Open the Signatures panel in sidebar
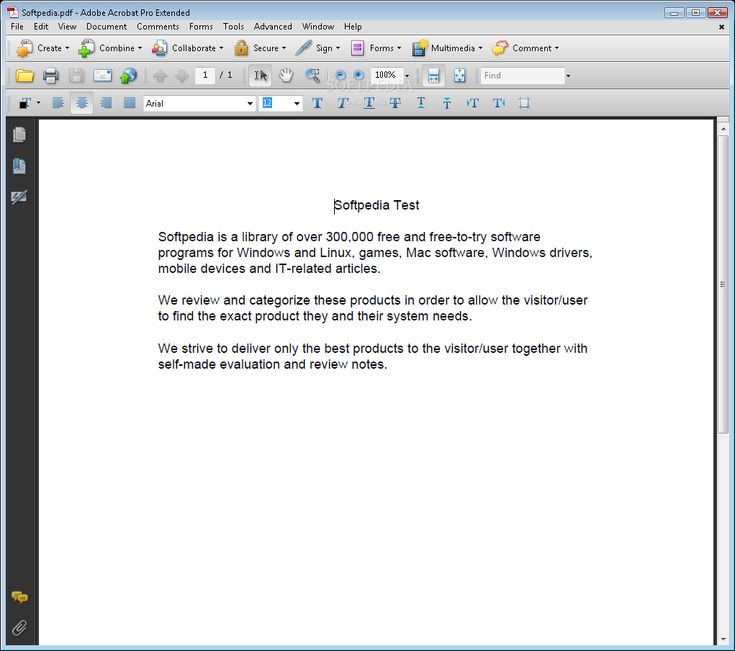 pos(19,197)
